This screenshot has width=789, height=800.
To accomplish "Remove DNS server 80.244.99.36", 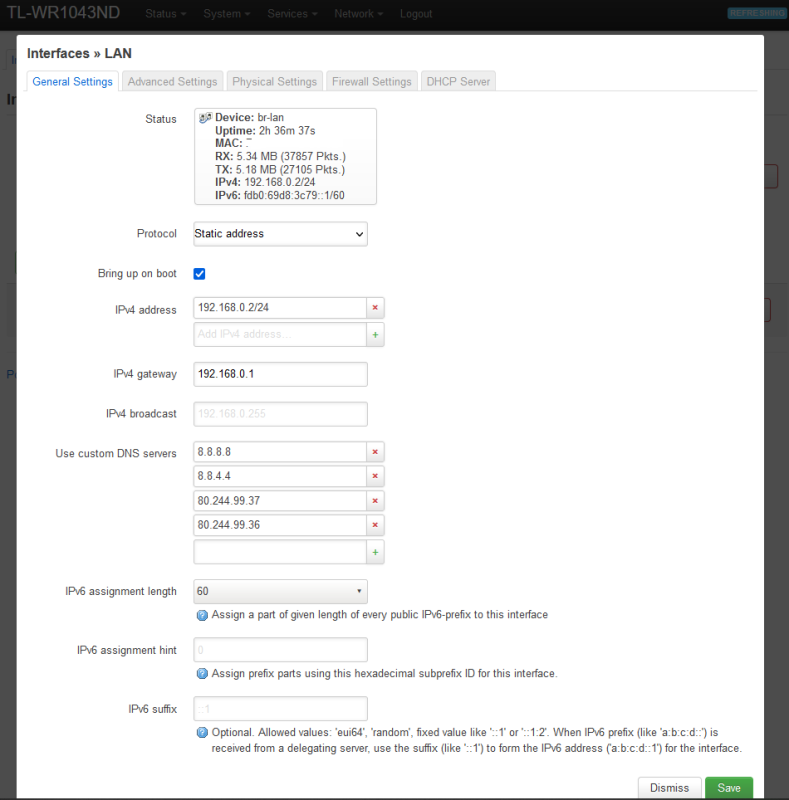I will (375, 525).
